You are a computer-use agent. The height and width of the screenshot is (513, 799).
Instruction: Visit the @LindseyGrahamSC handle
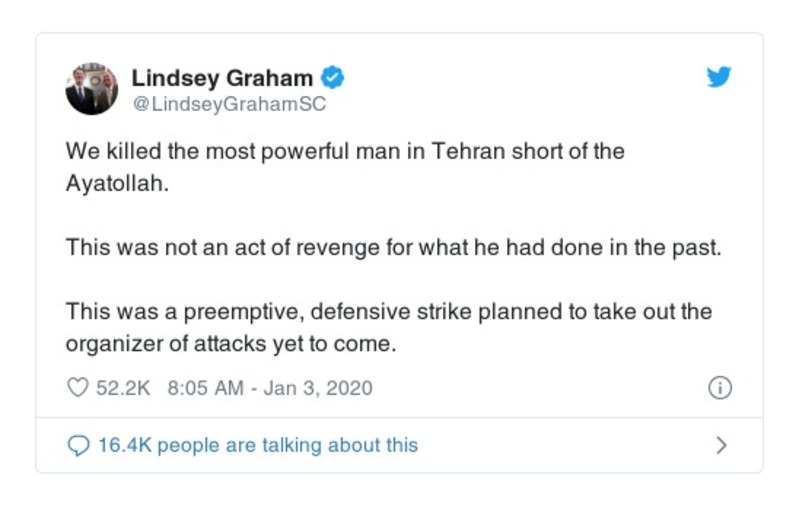(229, 103)
